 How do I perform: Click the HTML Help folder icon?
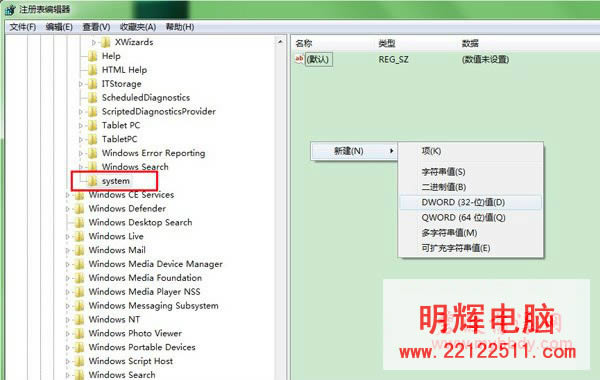[92, 70]
